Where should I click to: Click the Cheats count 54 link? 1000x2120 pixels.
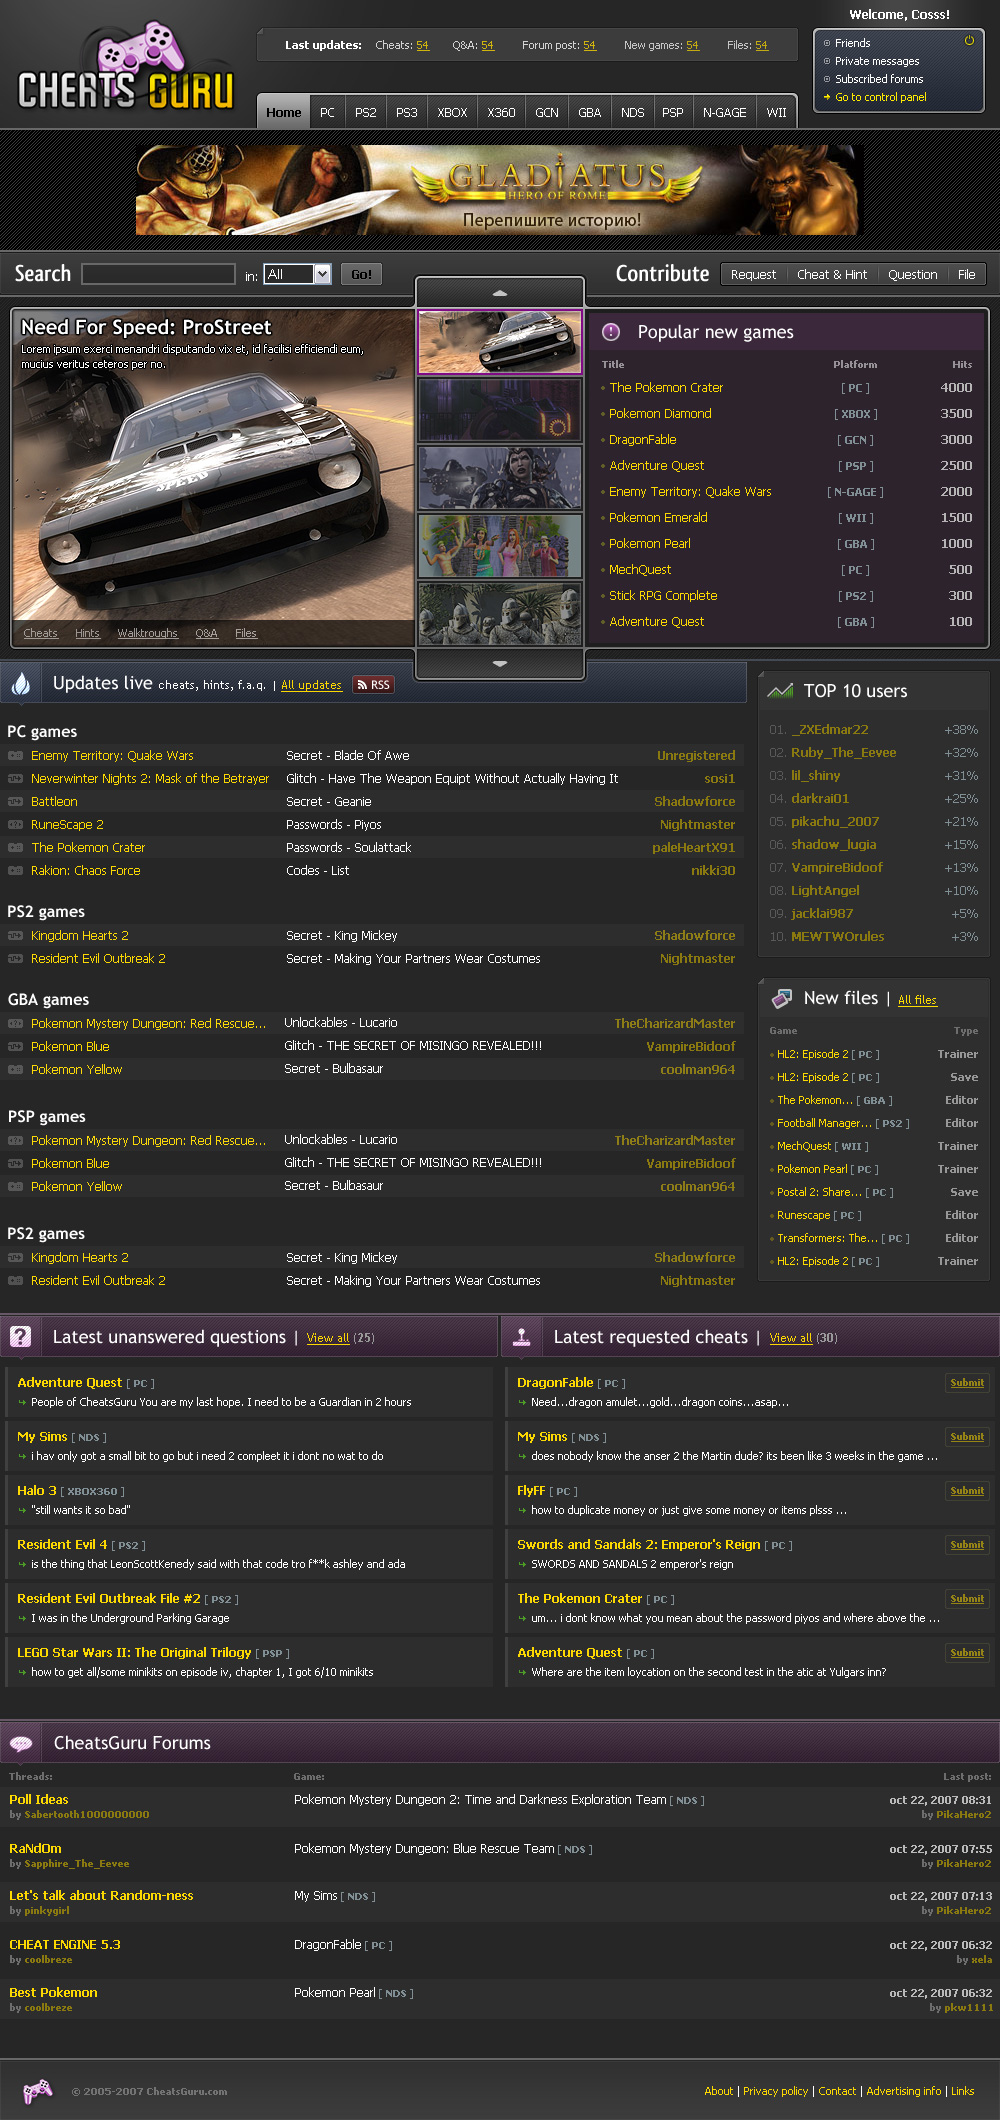(422, 45)
